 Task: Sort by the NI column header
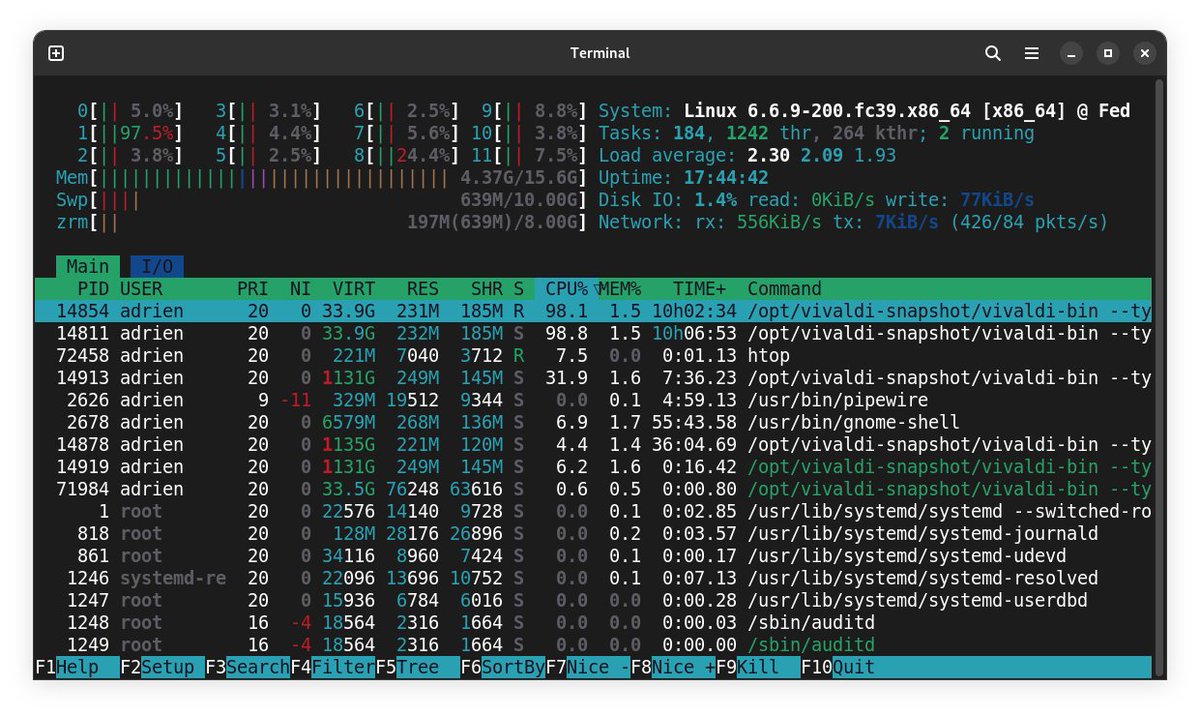300,289
